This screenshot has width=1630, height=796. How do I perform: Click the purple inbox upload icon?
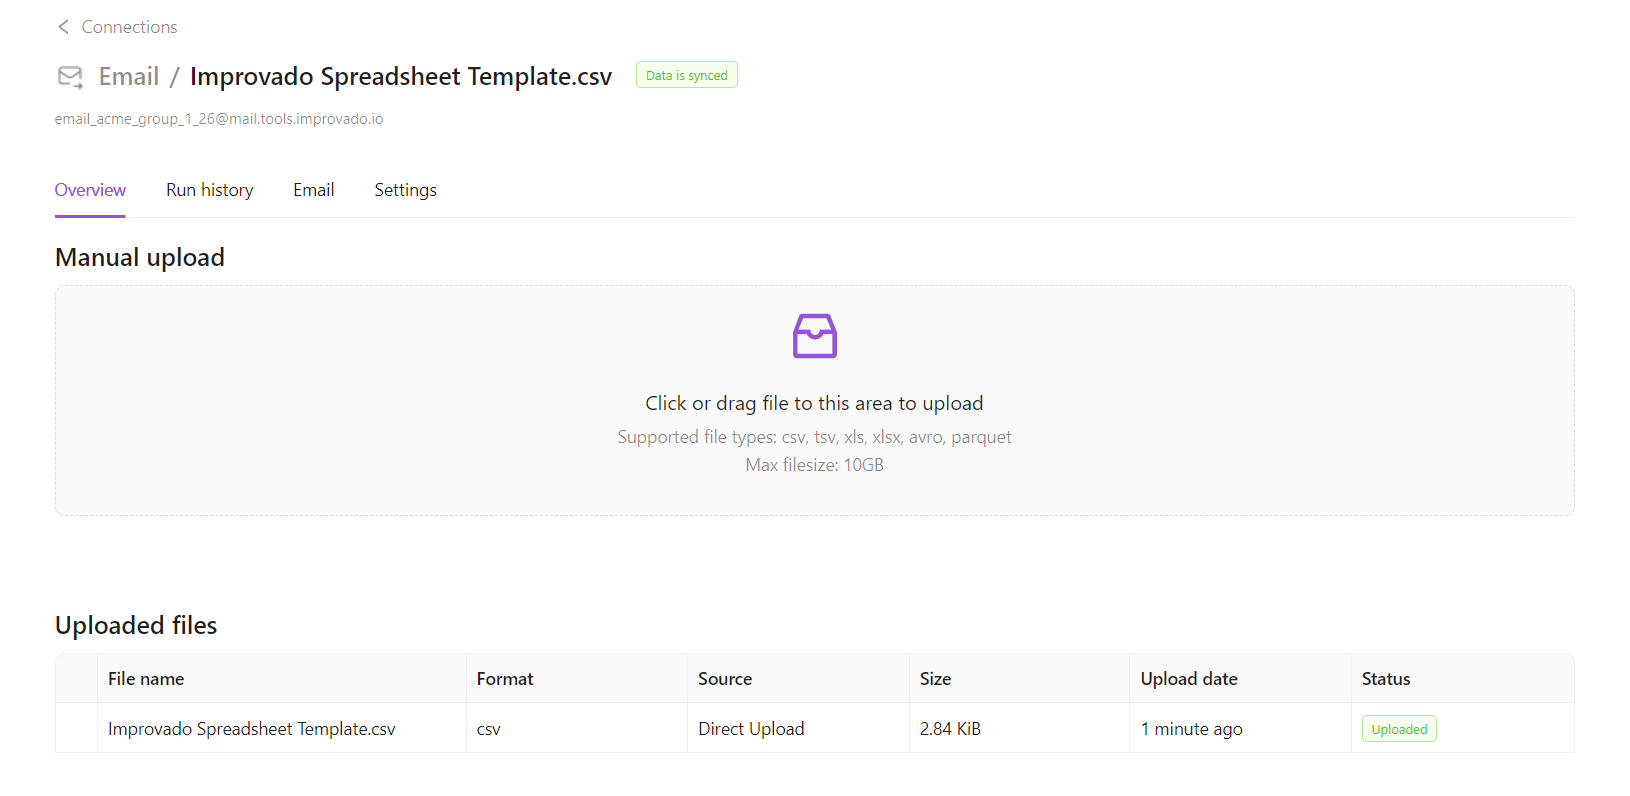coord(814,336)
